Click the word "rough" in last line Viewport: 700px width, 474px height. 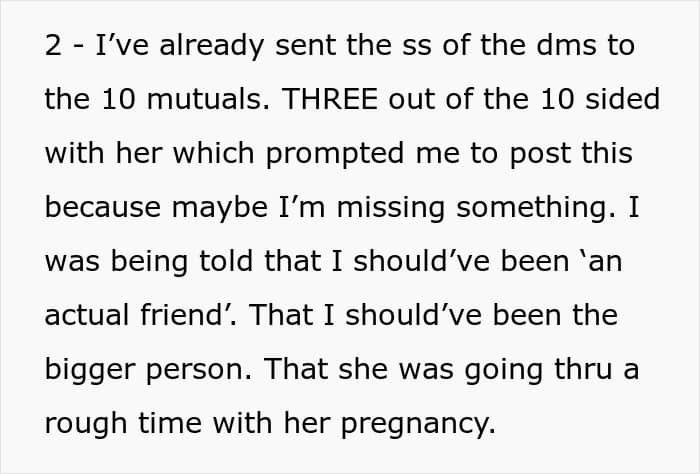point(80,423)
